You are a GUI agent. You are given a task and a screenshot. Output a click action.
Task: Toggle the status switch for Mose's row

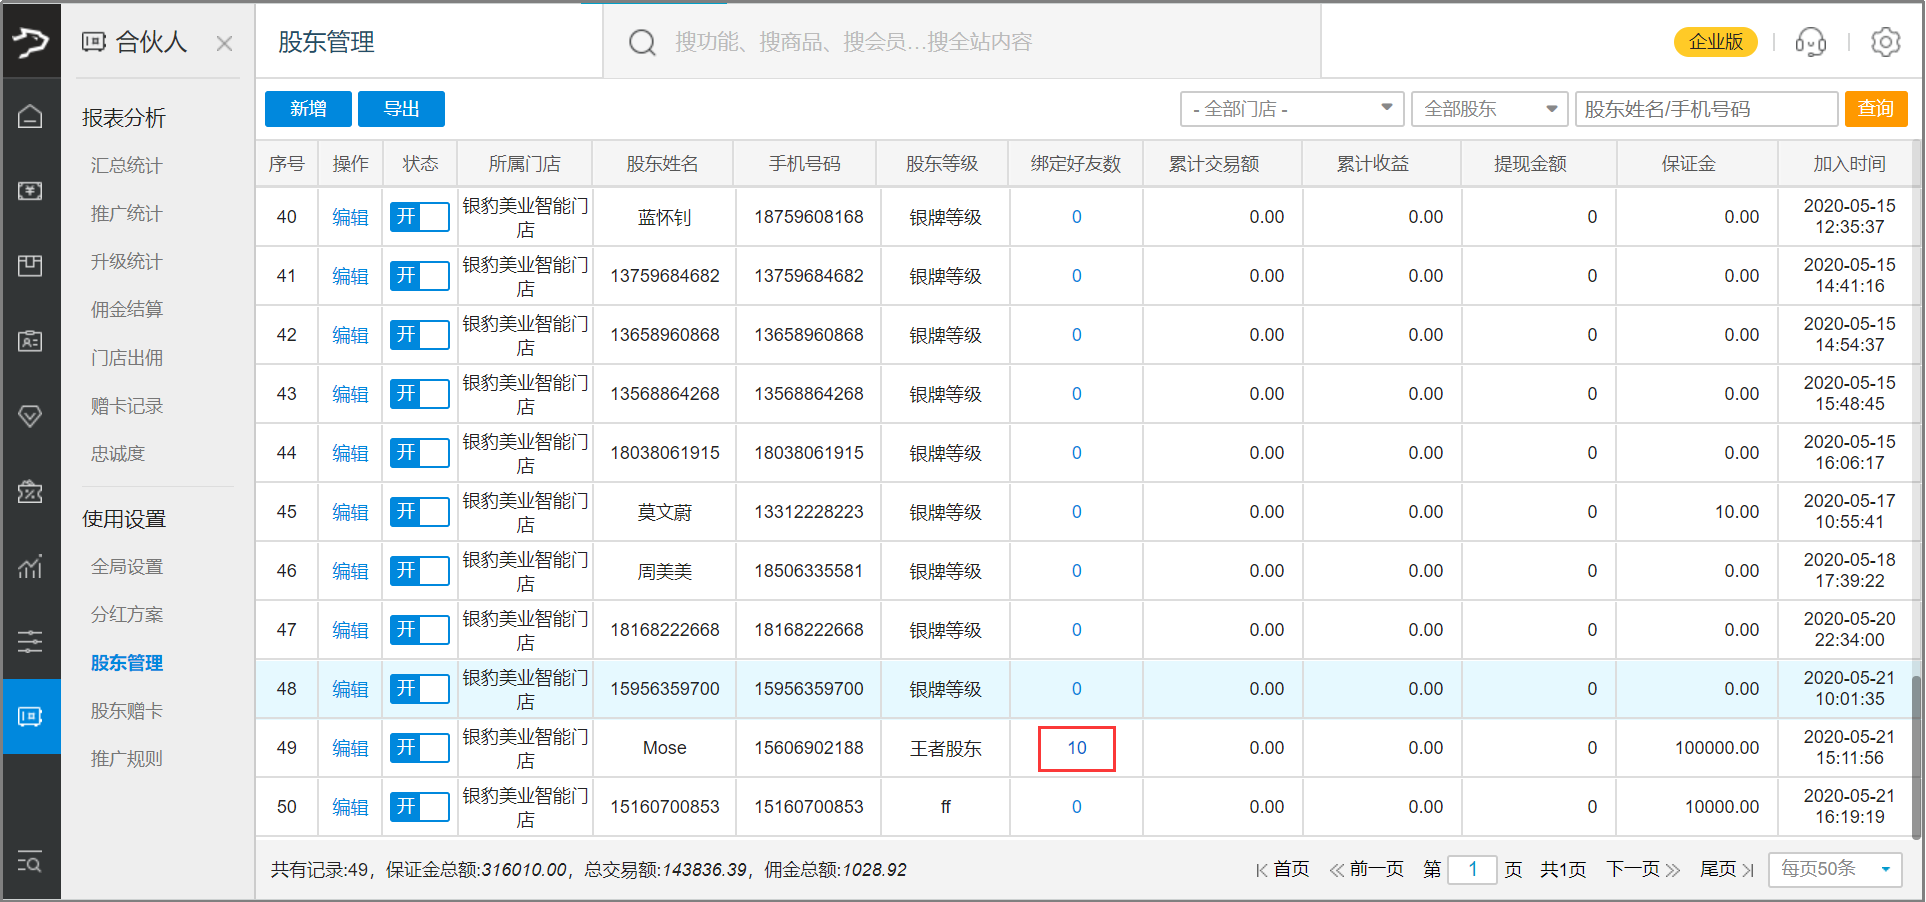click(419, 748)
